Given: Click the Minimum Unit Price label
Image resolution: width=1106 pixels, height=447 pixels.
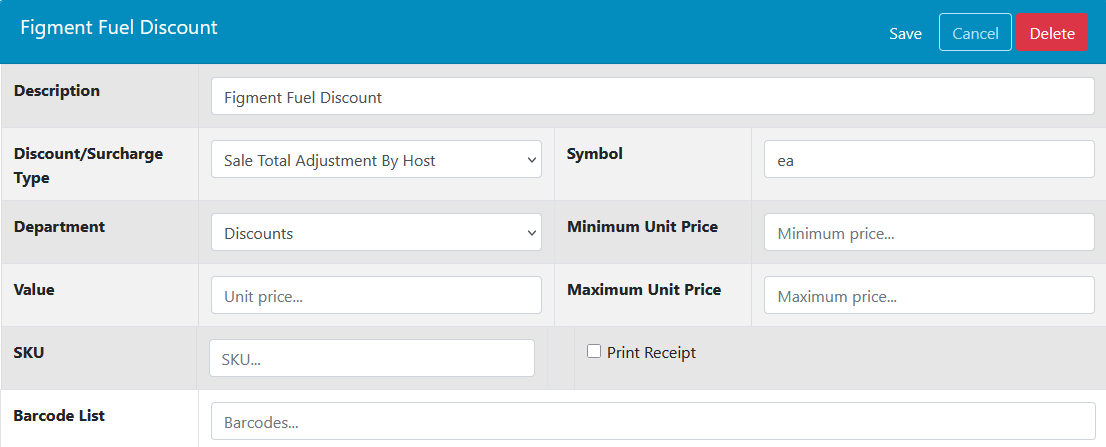Looking at the screenshot, I should [643, 227].
